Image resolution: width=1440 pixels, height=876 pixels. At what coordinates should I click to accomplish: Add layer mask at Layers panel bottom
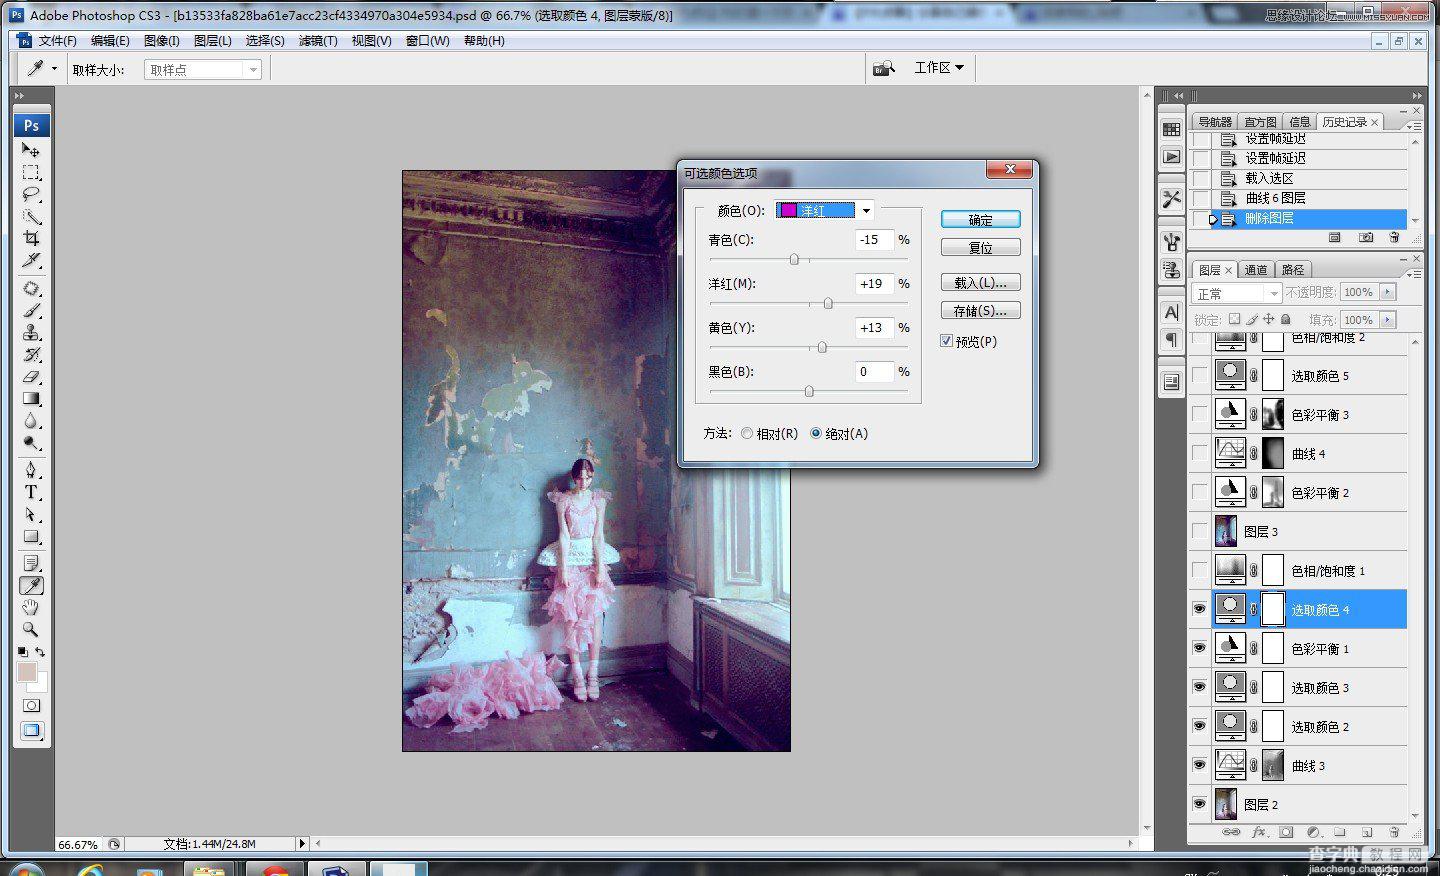pyautogui.click(x=1286, y=832)
